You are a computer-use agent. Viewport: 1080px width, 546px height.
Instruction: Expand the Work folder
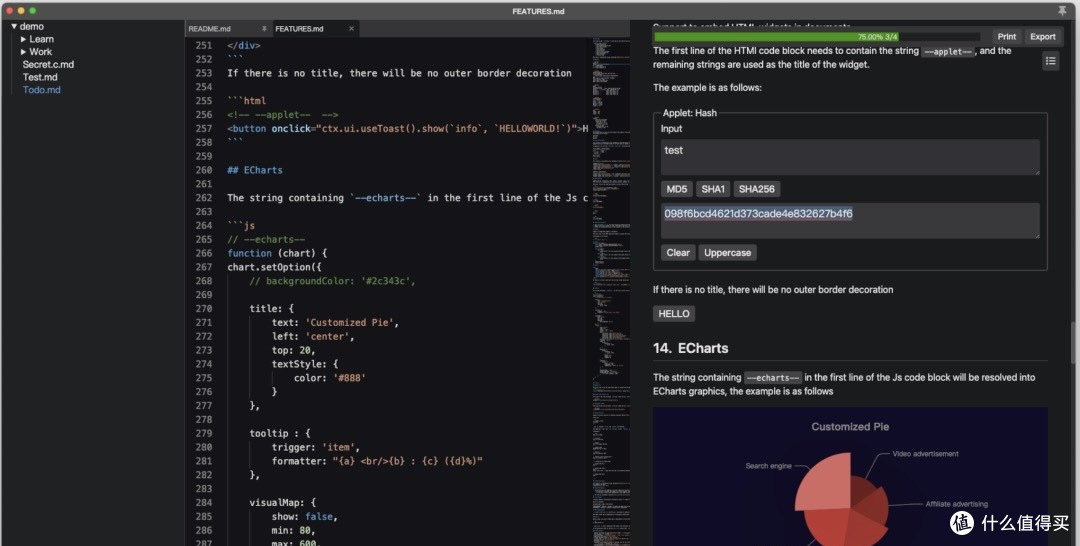(x=24, y=52)
